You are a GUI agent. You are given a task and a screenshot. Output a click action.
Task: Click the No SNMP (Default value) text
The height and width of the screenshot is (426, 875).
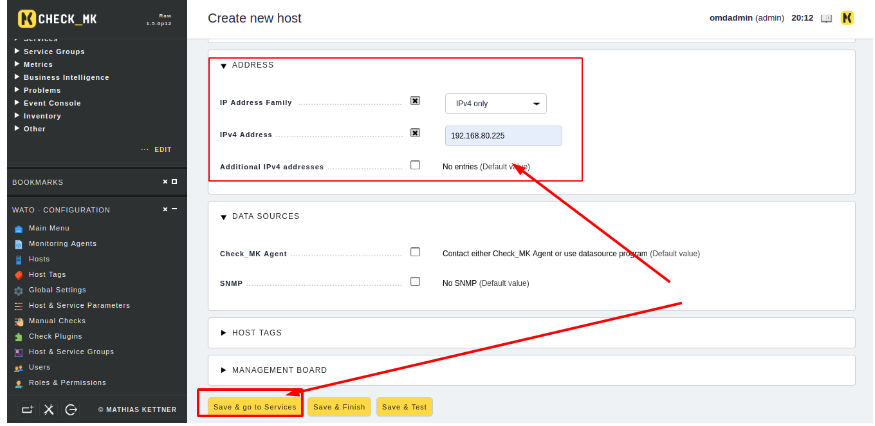tap(485, 283)
